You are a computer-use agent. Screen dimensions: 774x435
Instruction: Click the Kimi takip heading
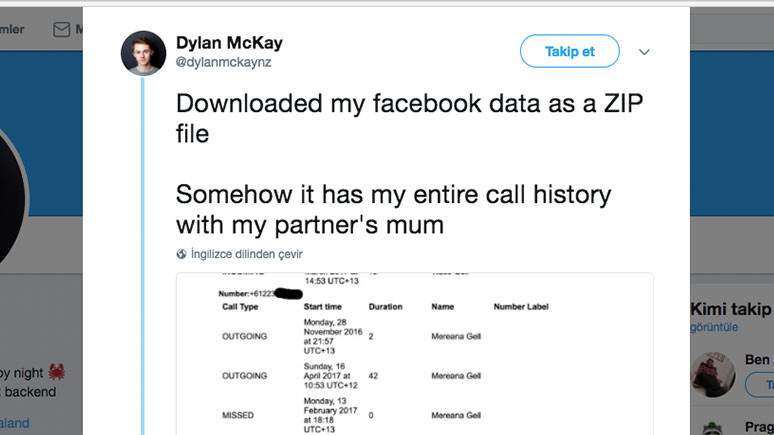[730, 308]
